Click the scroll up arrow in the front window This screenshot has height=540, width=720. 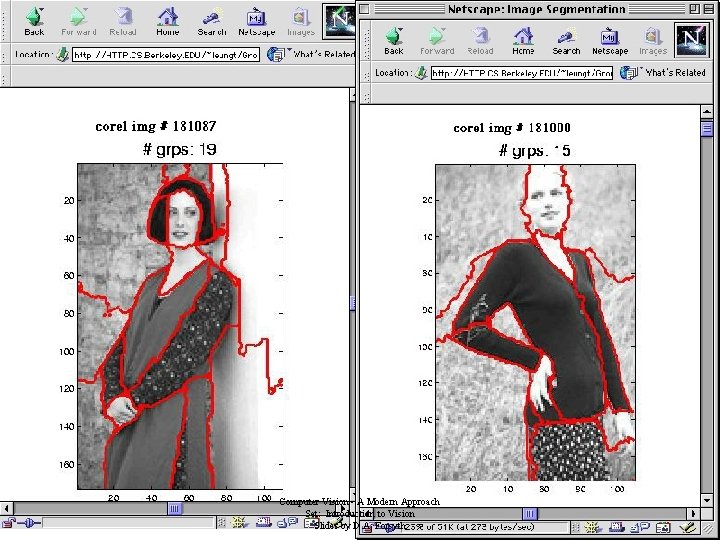(707, 112)
